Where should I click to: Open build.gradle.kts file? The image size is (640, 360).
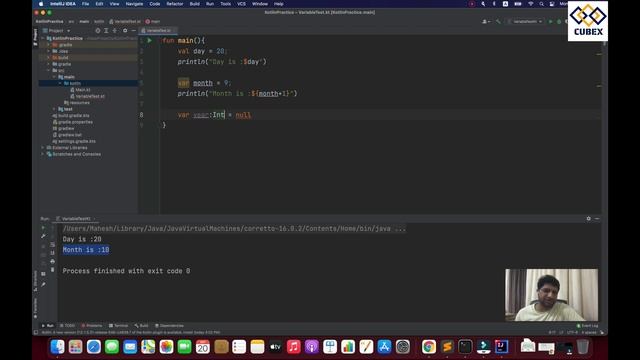pos(71,116)
